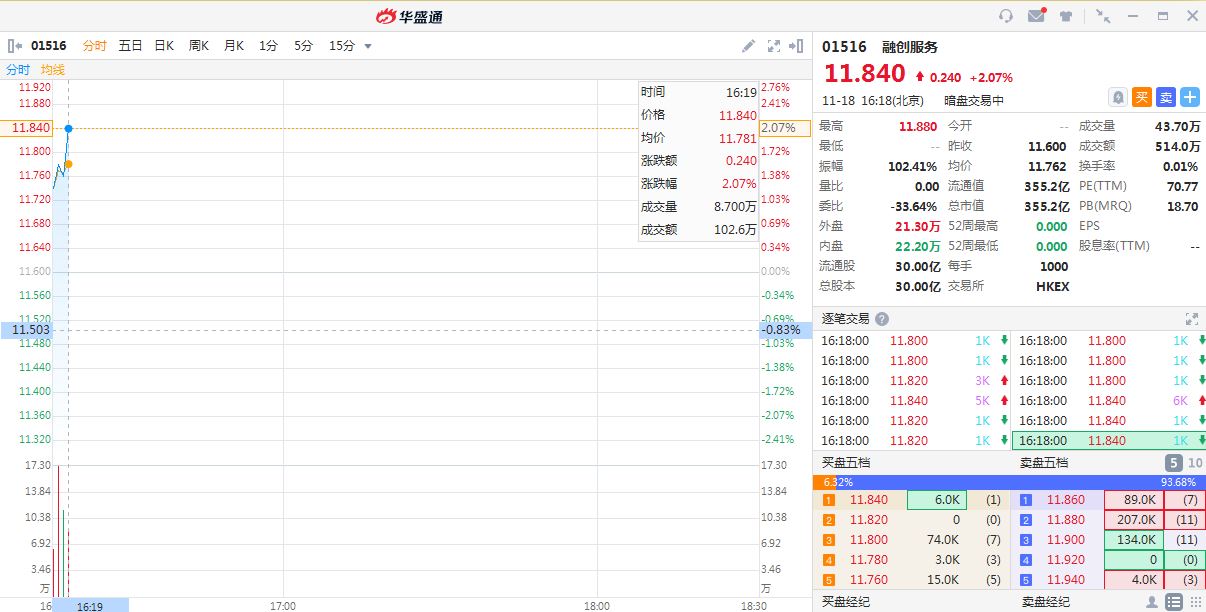Select the pencil drawing tool

(748, 46)
